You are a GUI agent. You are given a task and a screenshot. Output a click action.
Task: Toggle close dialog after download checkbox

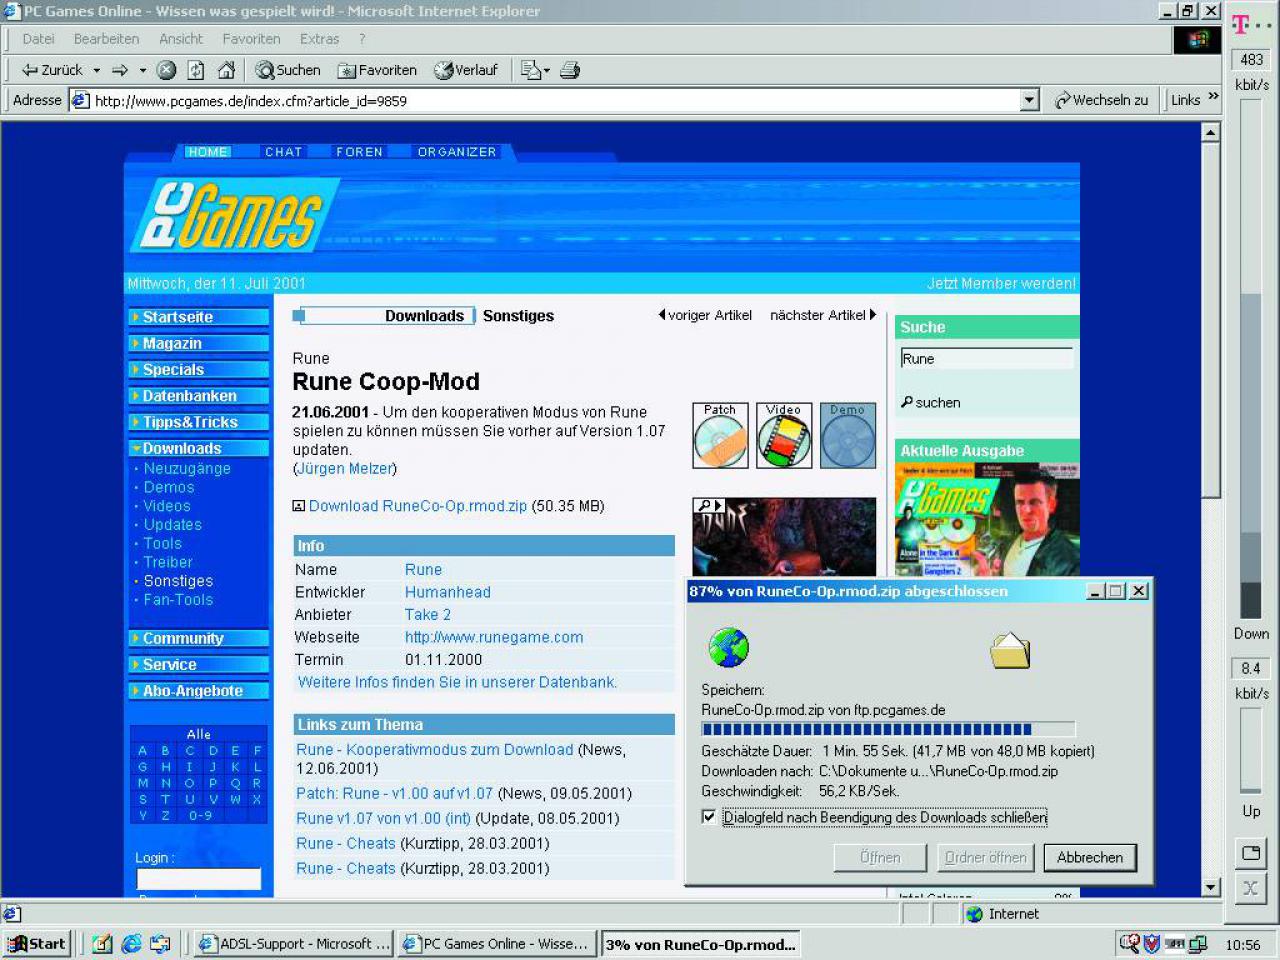709,817
